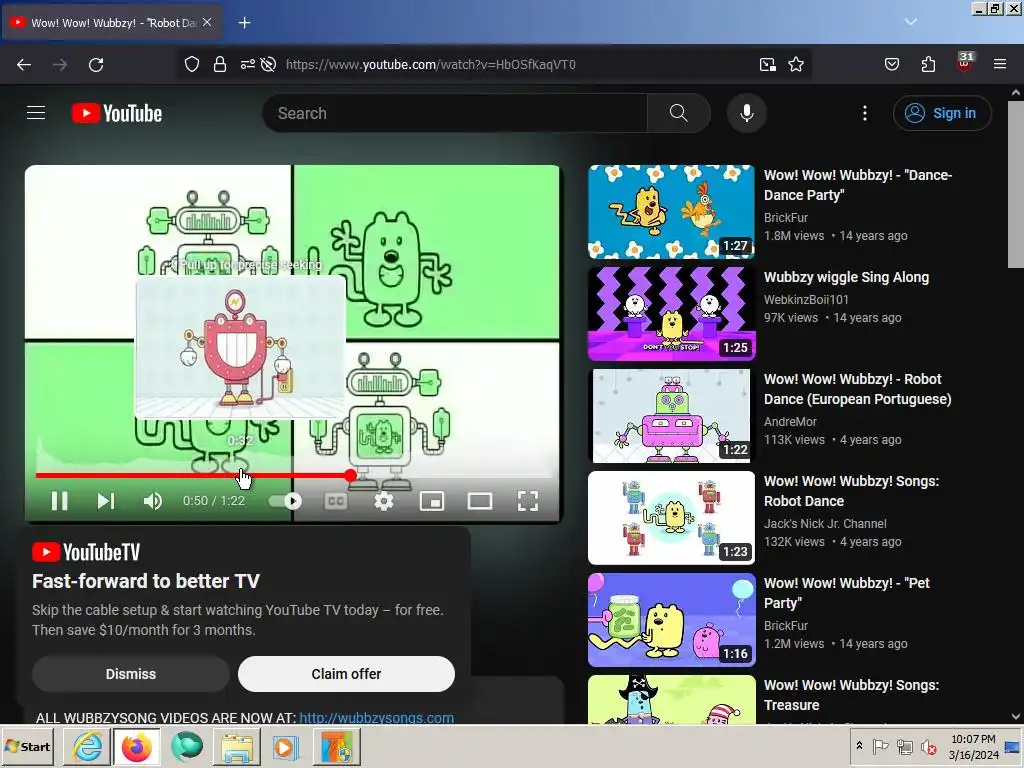Toggle closed captions CC button
The width and height of the screenshot is (1024, 768).
click(336, 501)
